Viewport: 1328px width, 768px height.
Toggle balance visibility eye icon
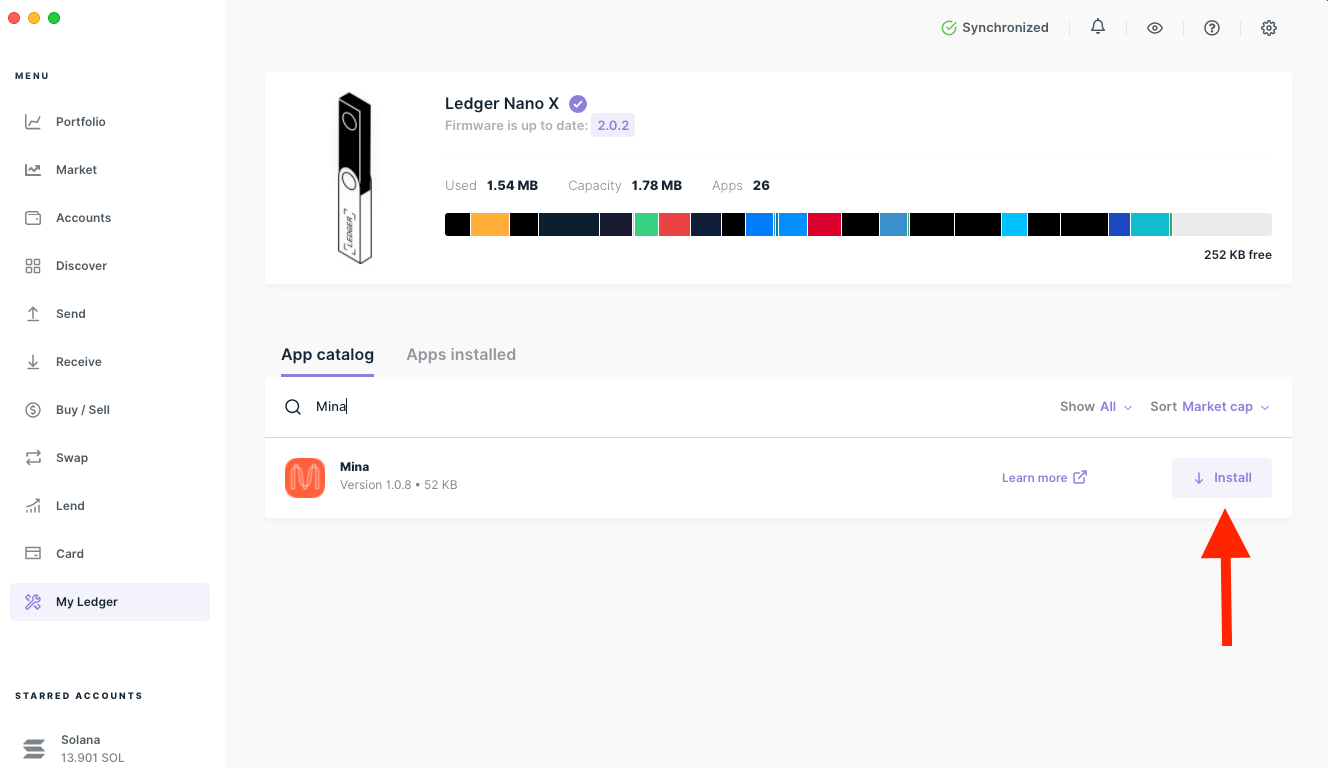[1155, 28]
